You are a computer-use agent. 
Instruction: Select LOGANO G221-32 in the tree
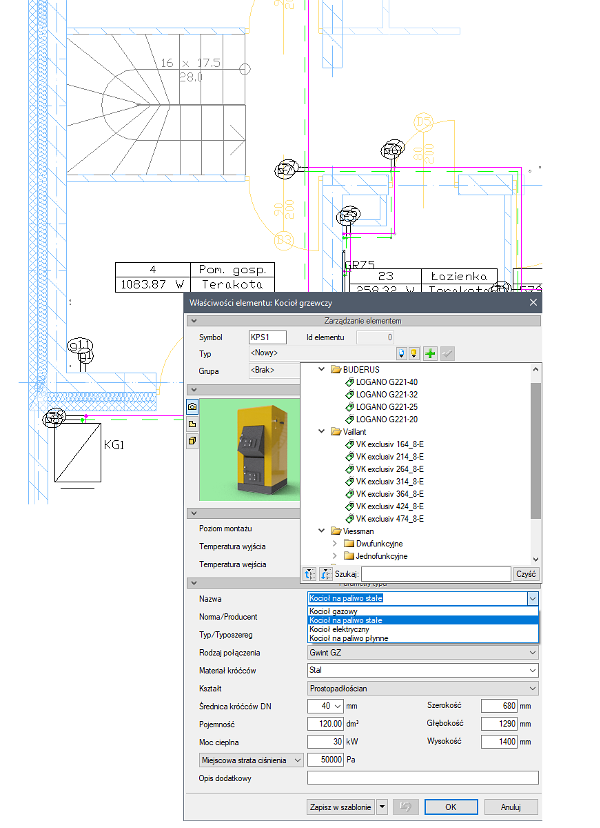tap(387, 394)
